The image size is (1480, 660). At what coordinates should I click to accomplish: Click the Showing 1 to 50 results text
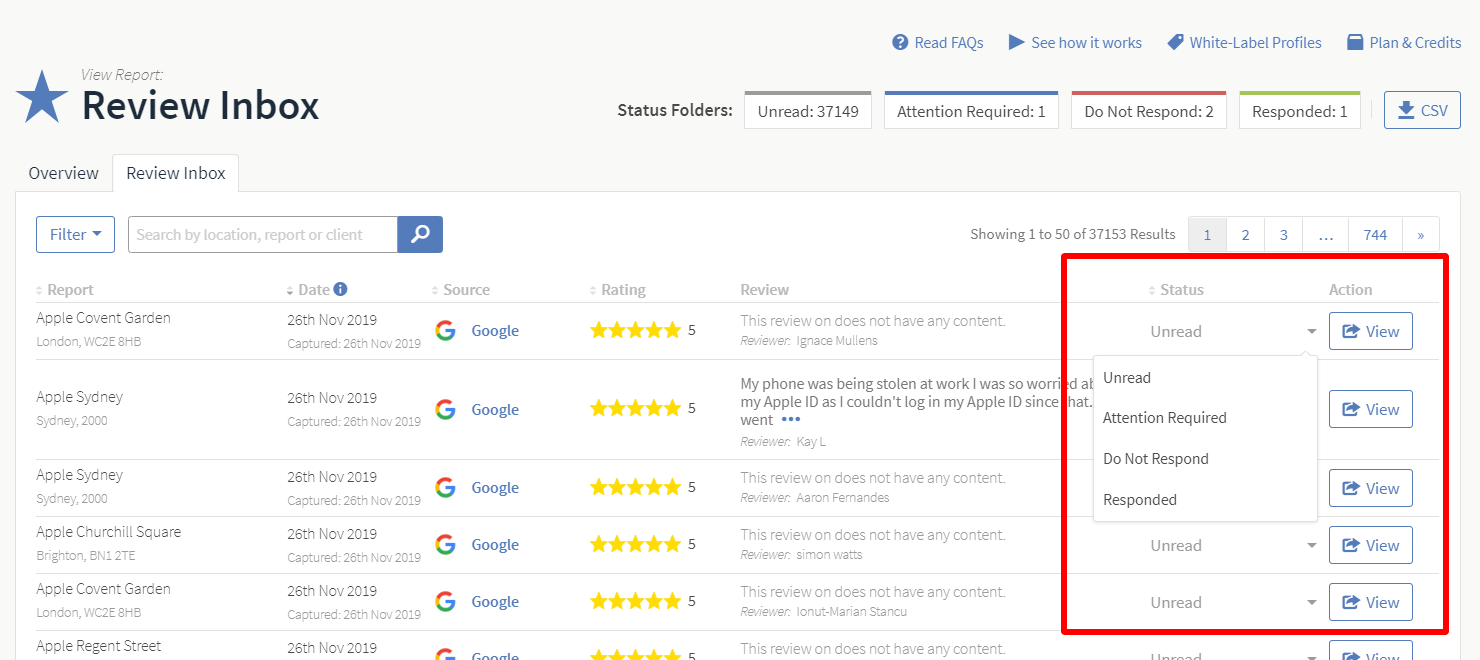pos(1073,234)
